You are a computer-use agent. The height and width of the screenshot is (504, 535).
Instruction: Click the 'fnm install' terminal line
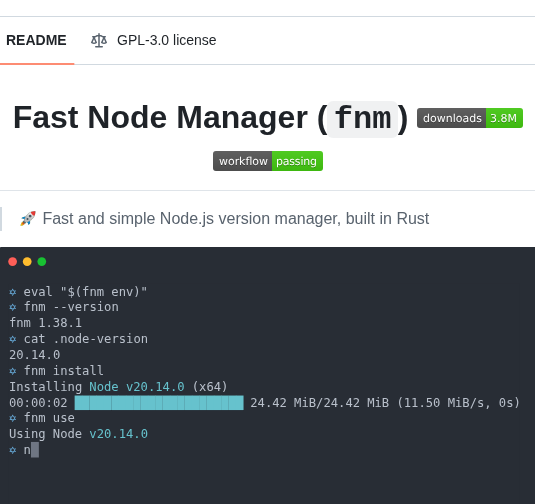coord(56,371)
